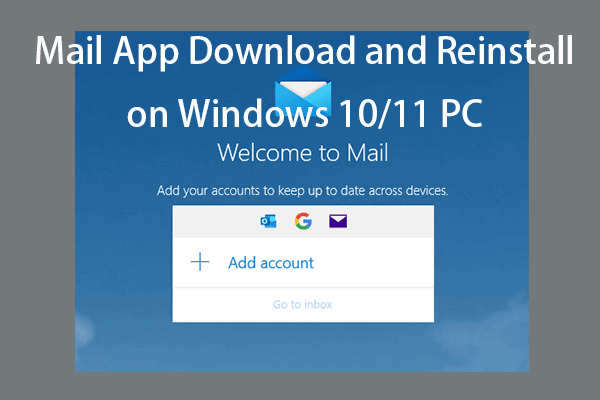Click the Welcome to Mail heading

[303, 153]
